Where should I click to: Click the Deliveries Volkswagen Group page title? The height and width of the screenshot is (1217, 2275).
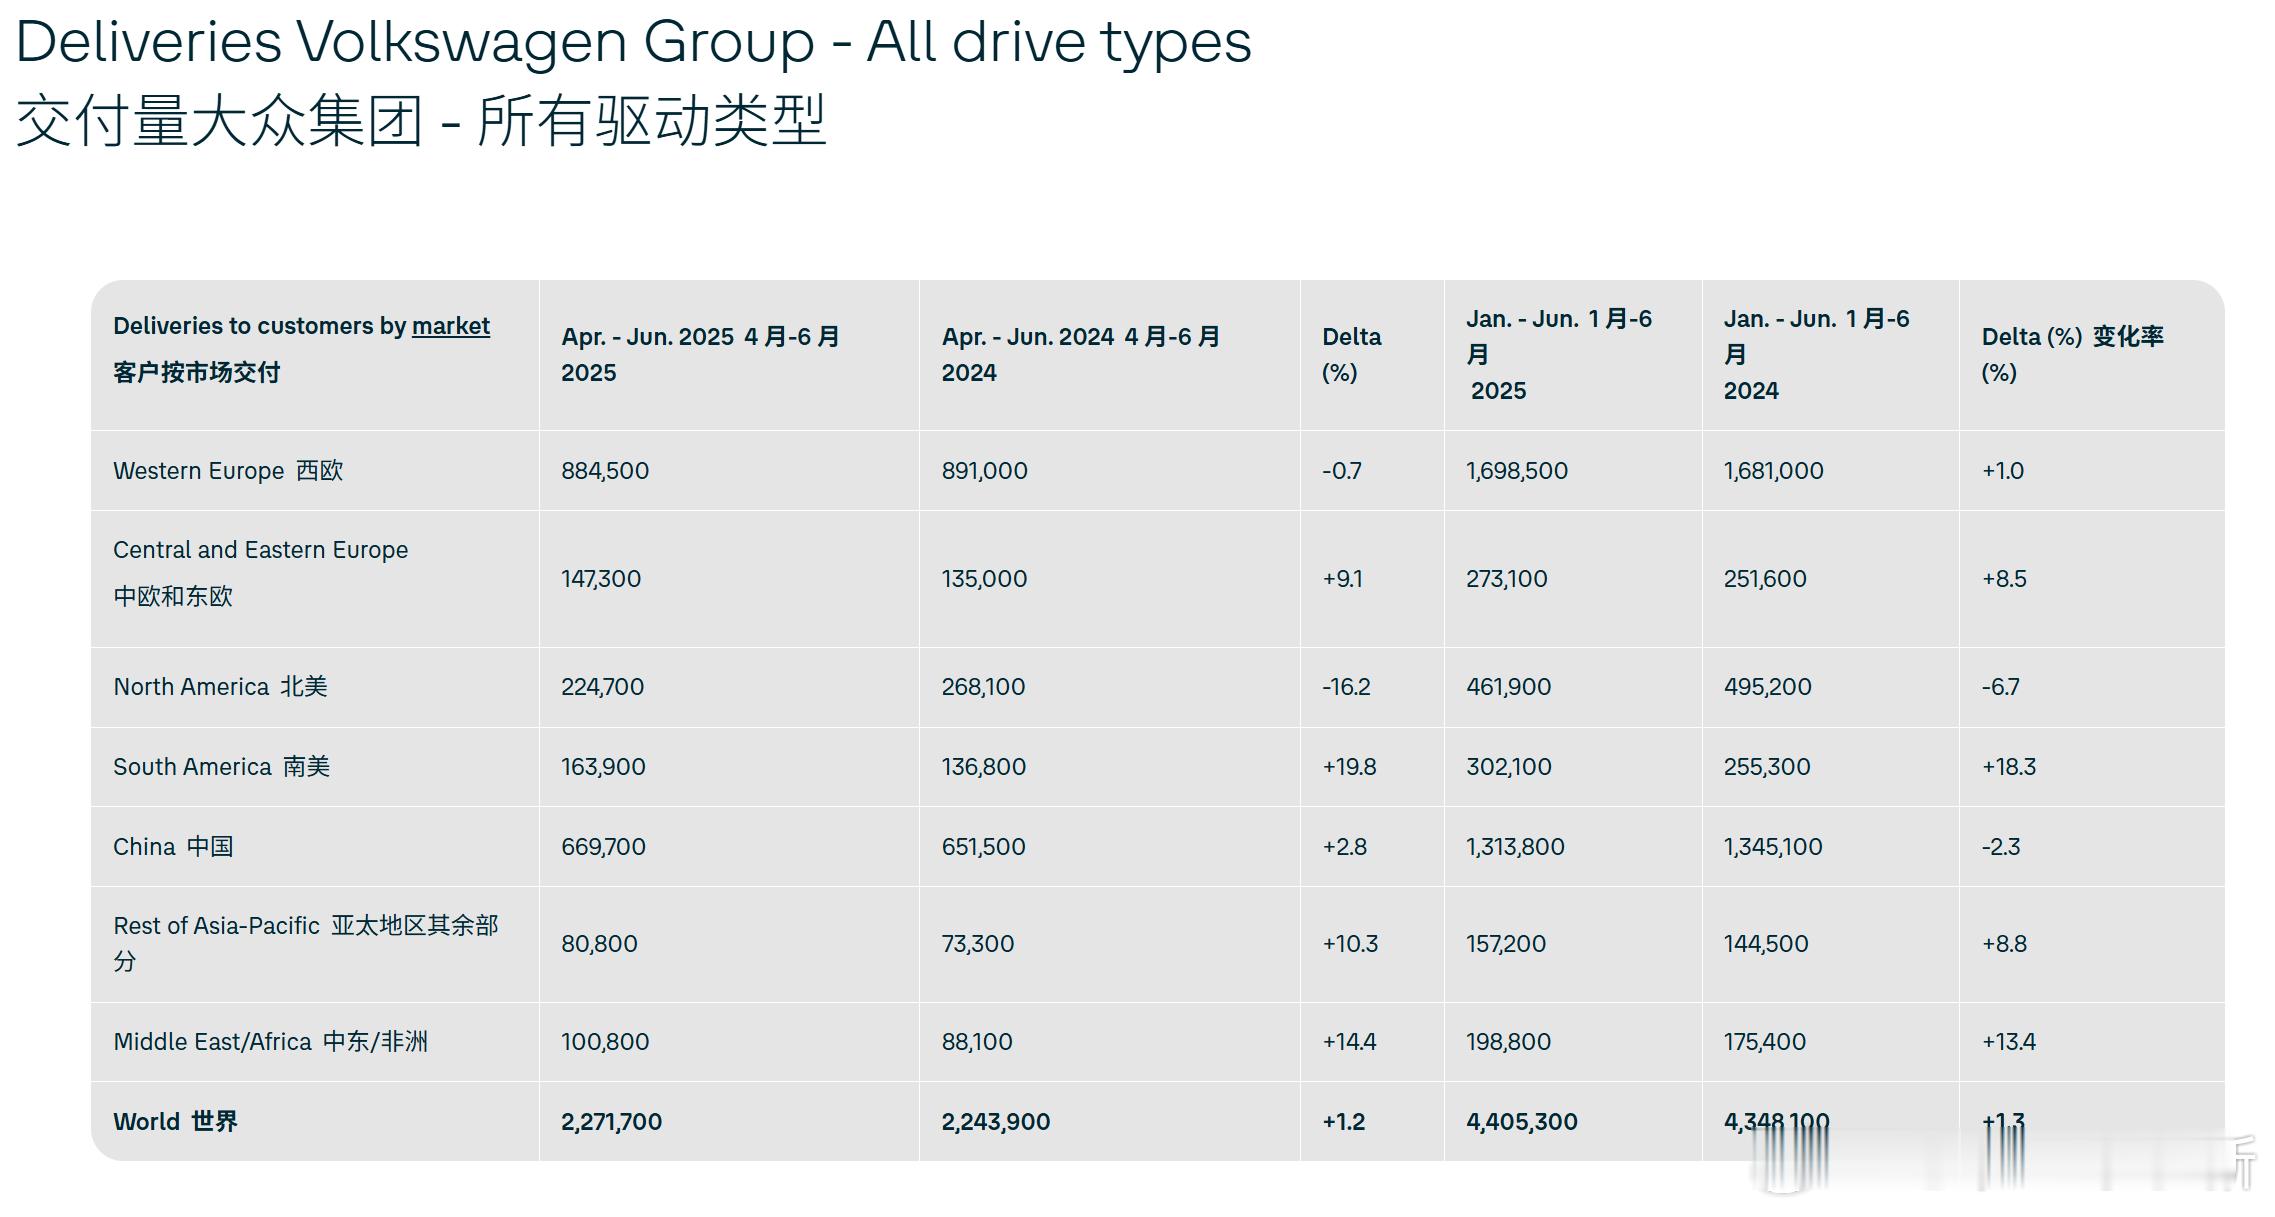(633, 42)
